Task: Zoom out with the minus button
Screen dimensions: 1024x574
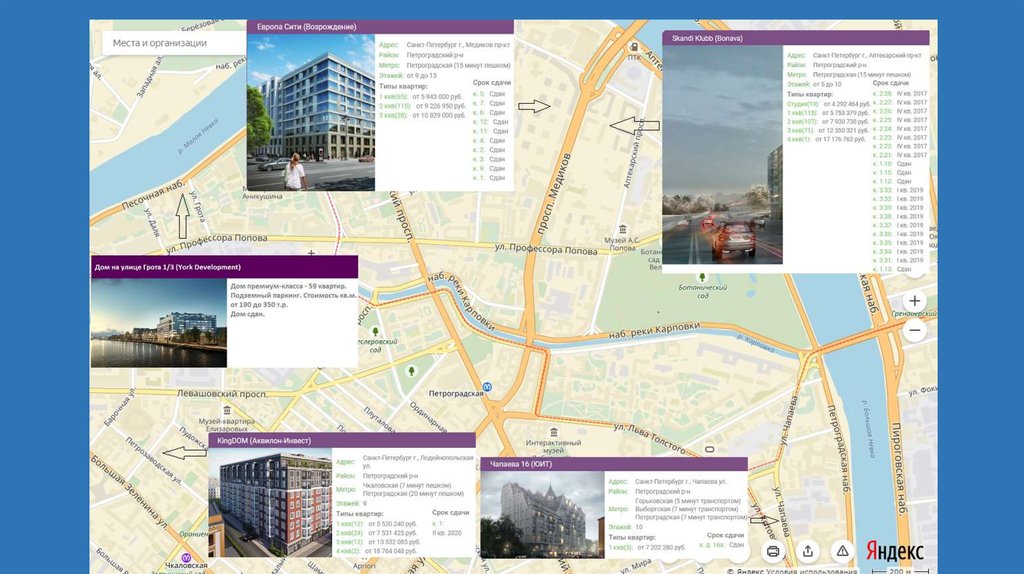Action: click(x=914, y=330)
